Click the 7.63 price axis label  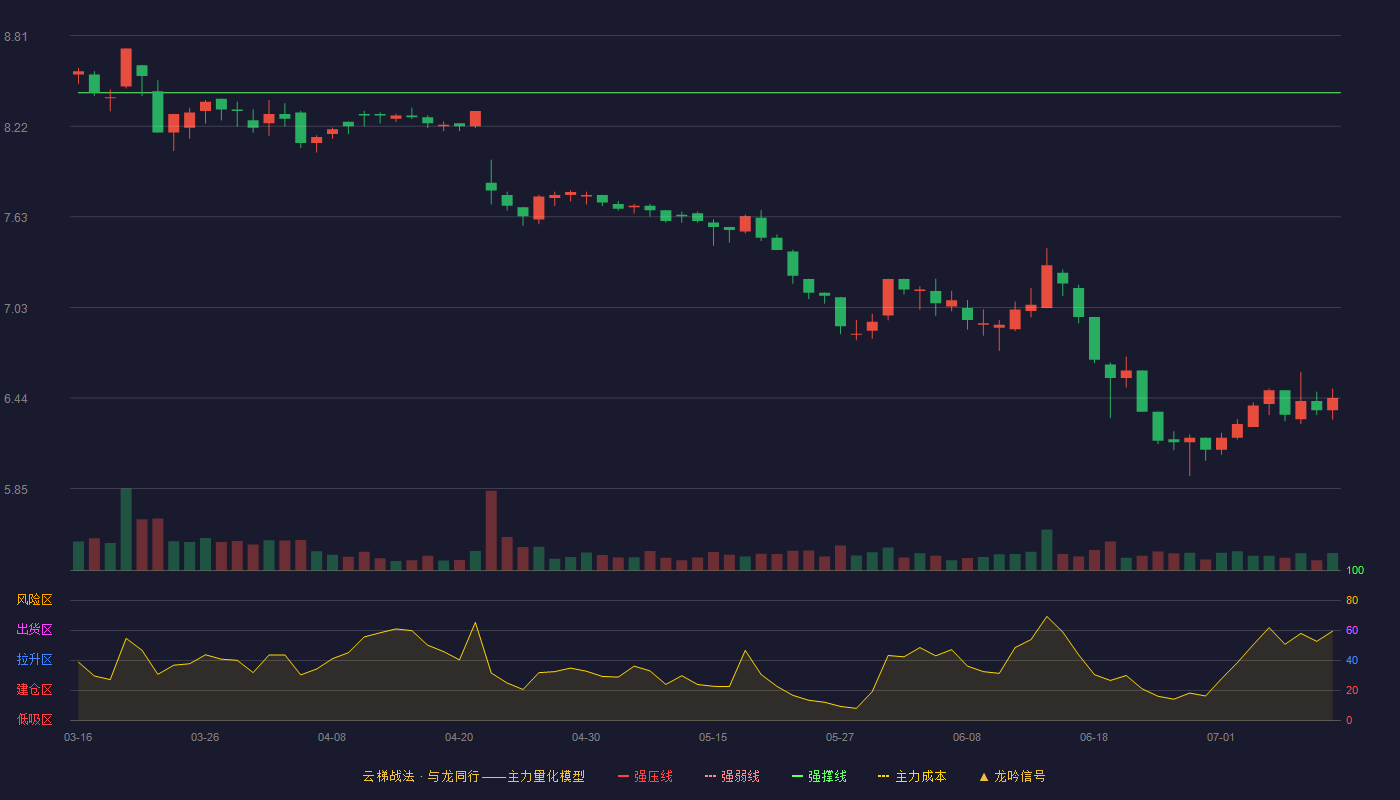(16, 218)
